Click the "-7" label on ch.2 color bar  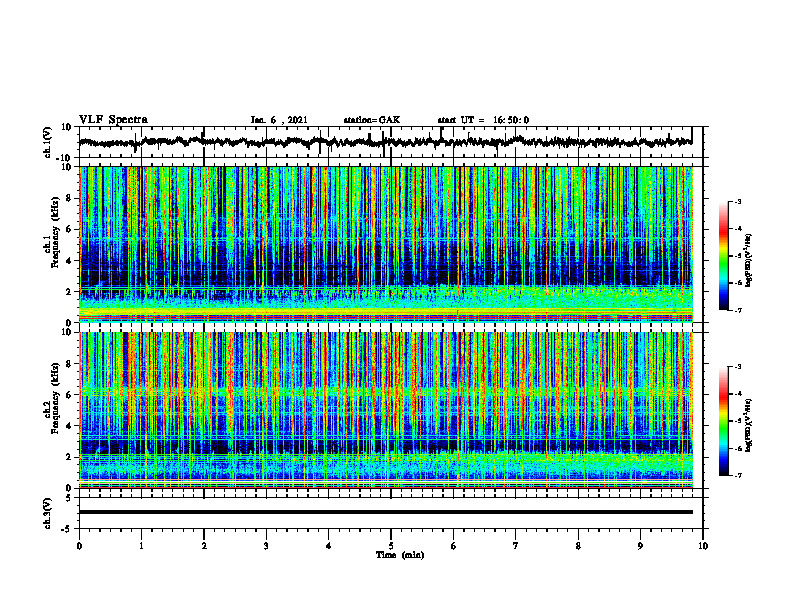point(738,475)
